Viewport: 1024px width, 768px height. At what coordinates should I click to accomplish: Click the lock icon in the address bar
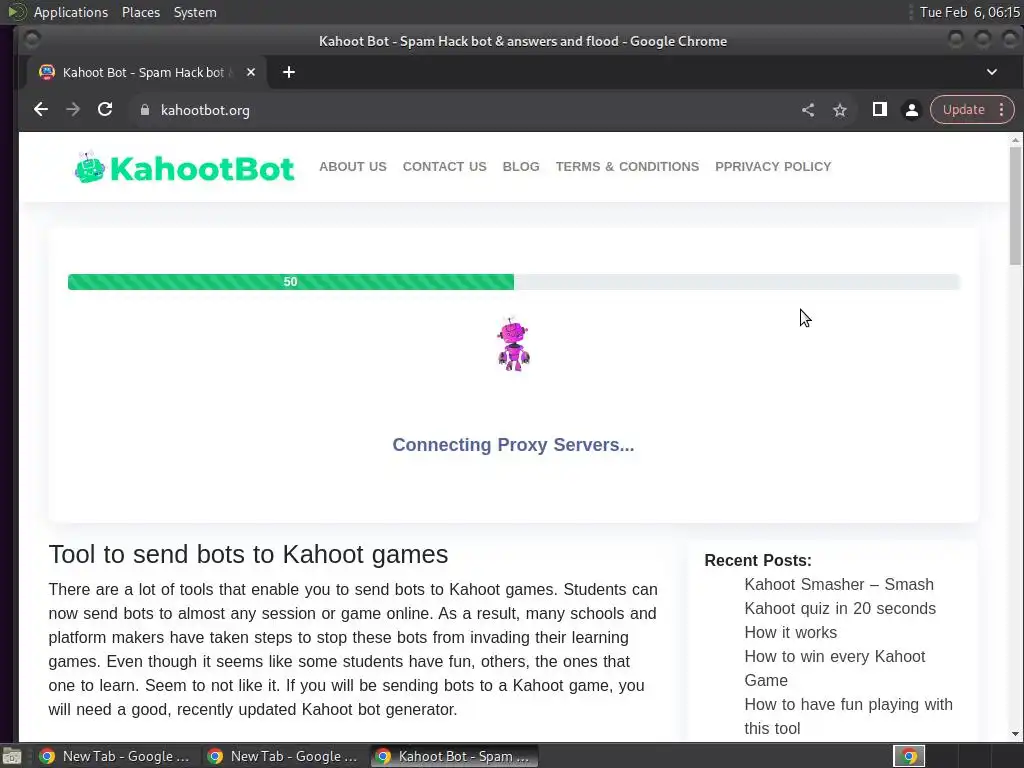click(145, 110)
